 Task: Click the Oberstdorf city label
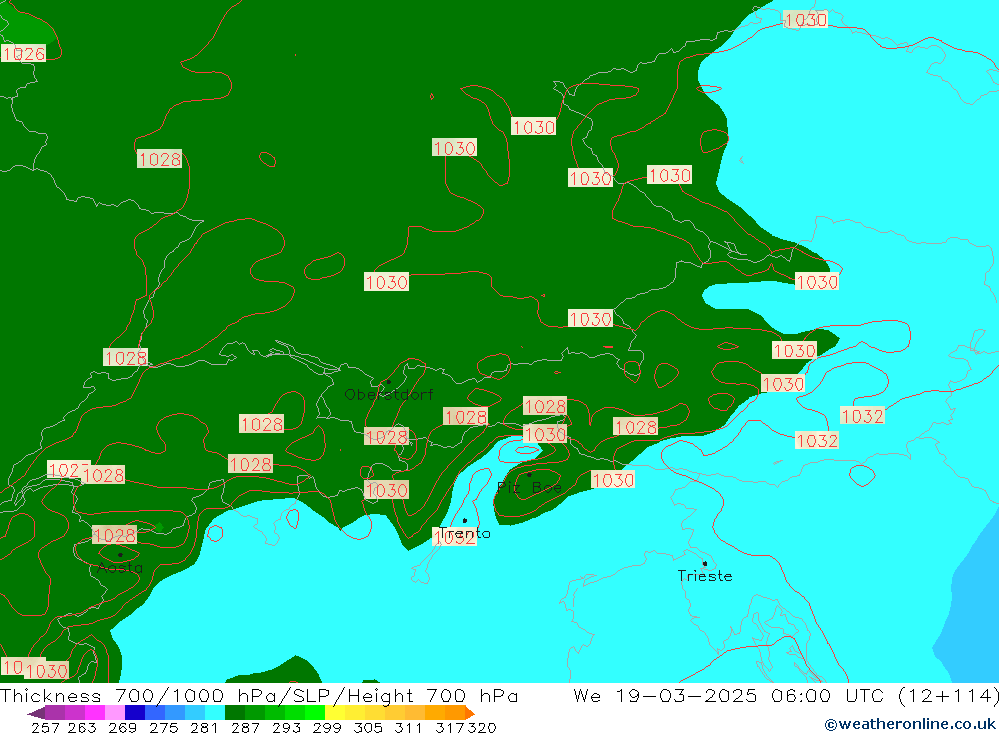[388, 394]
